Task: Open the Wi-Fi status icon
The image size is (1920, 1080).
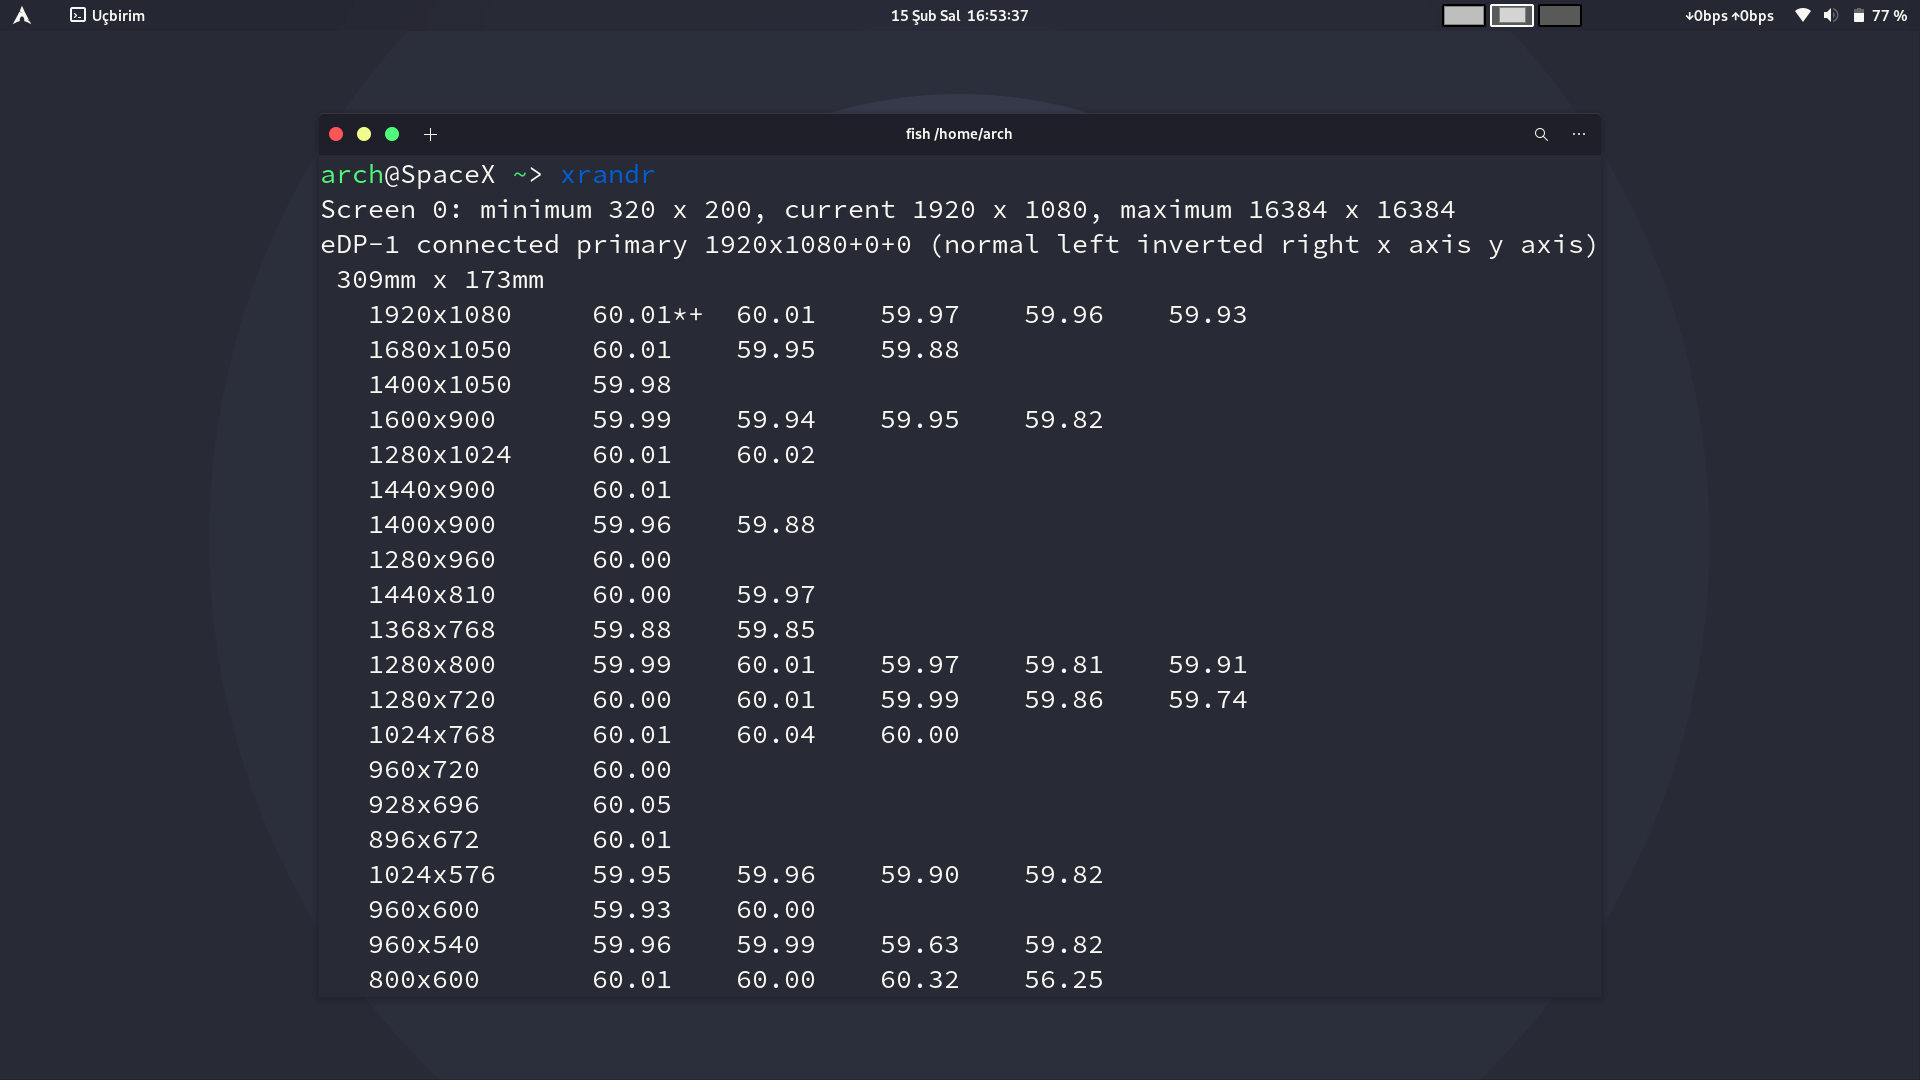Action: (1802, 15)
